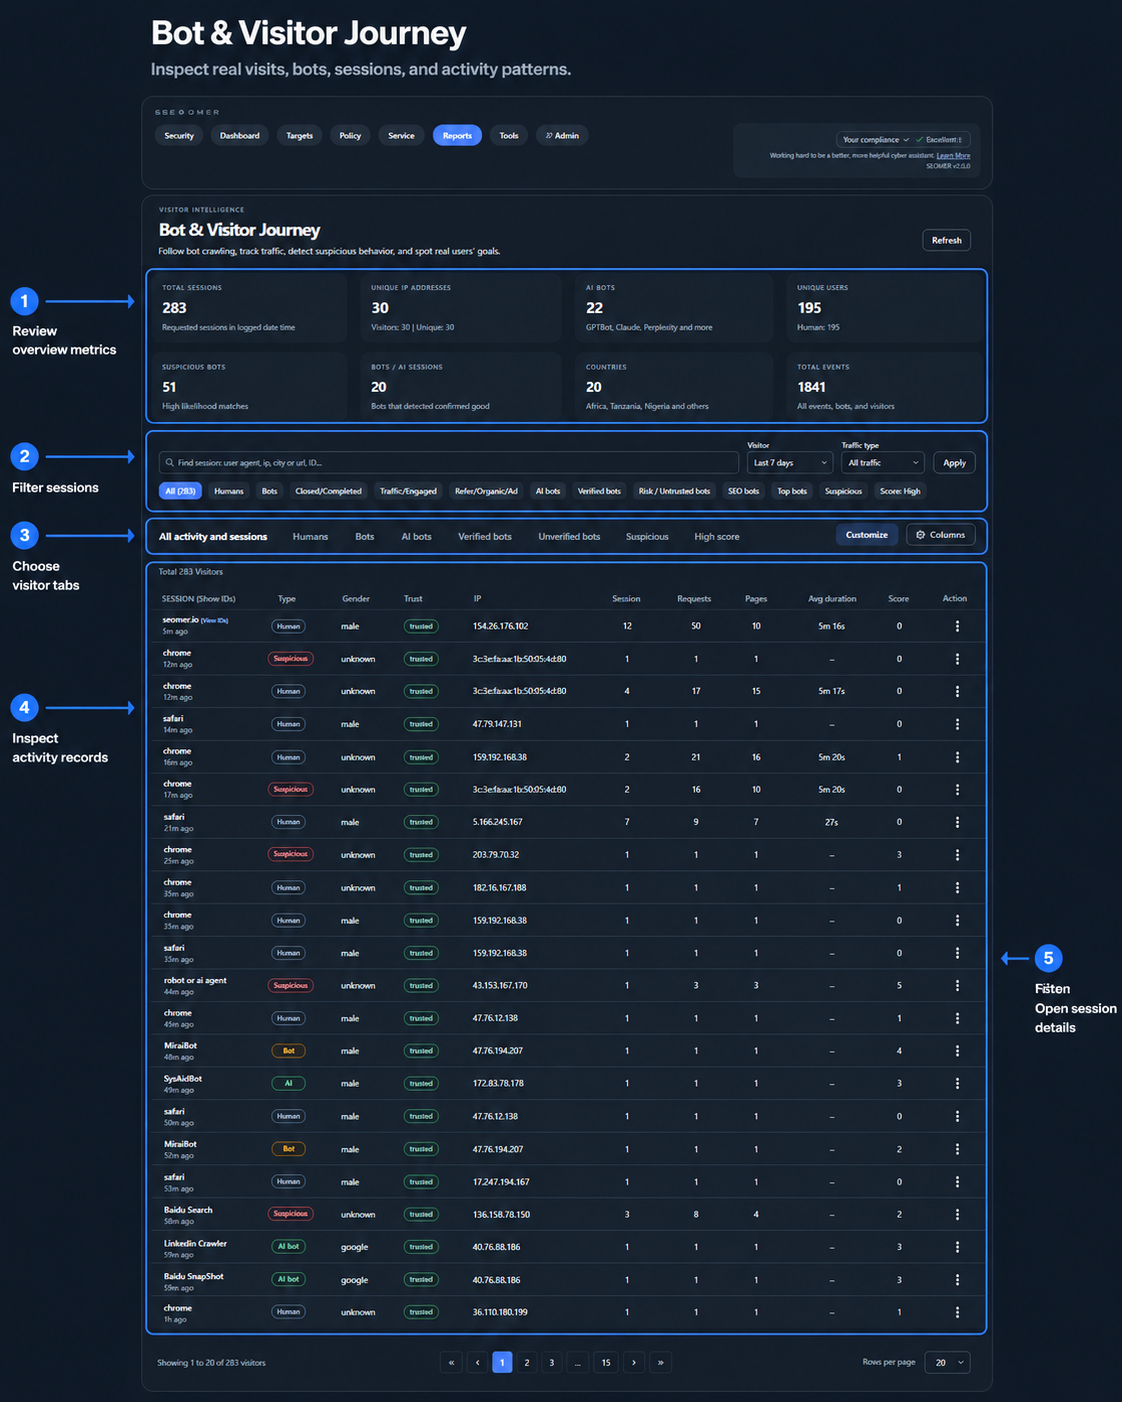Open action menu for safari 21m ago row

pyautogui.click(x=957, y=822)
